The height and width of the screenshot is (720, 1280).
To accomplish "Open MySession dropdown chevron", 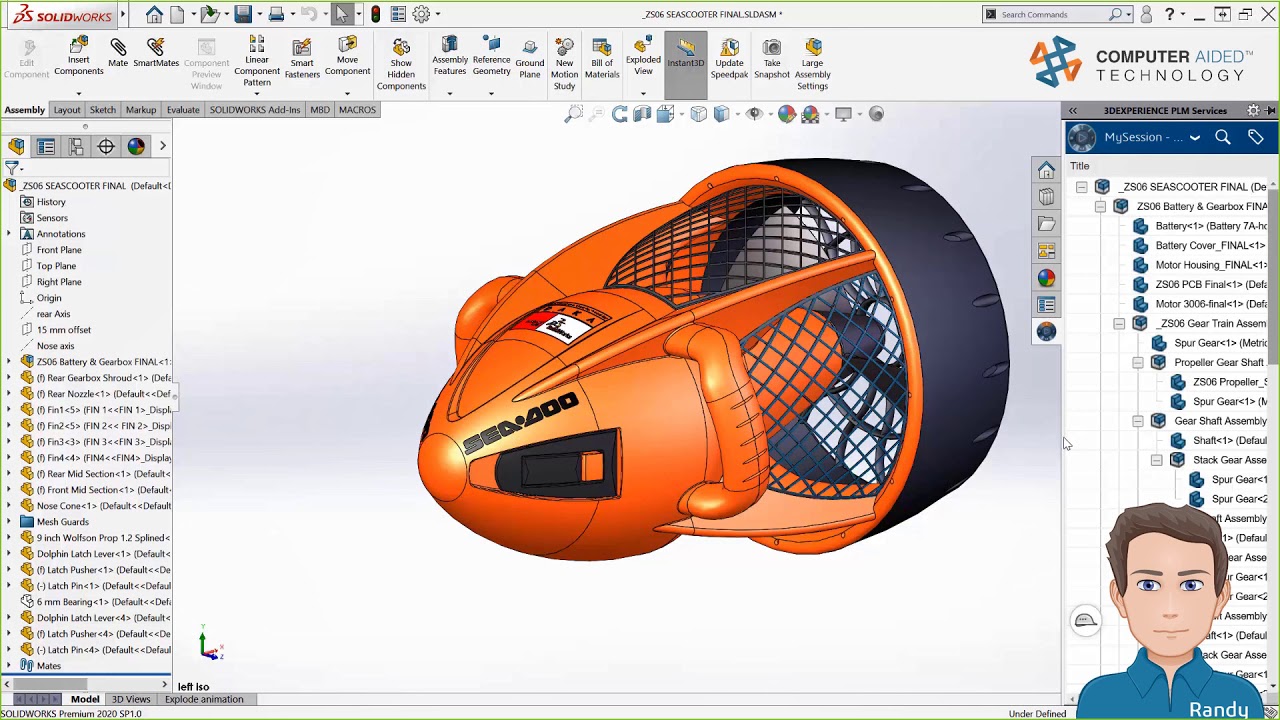I will [1195, 138].
